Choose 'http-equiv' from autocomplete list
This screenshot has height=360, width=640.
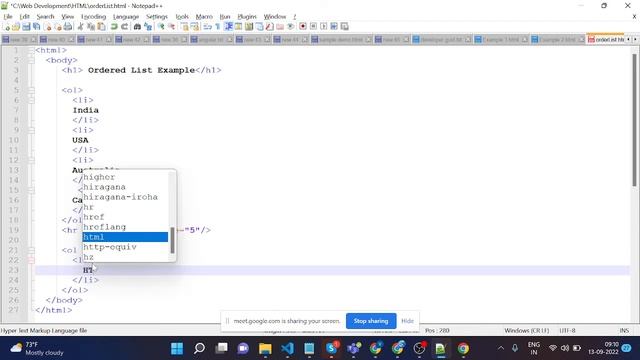coord(125,247)
